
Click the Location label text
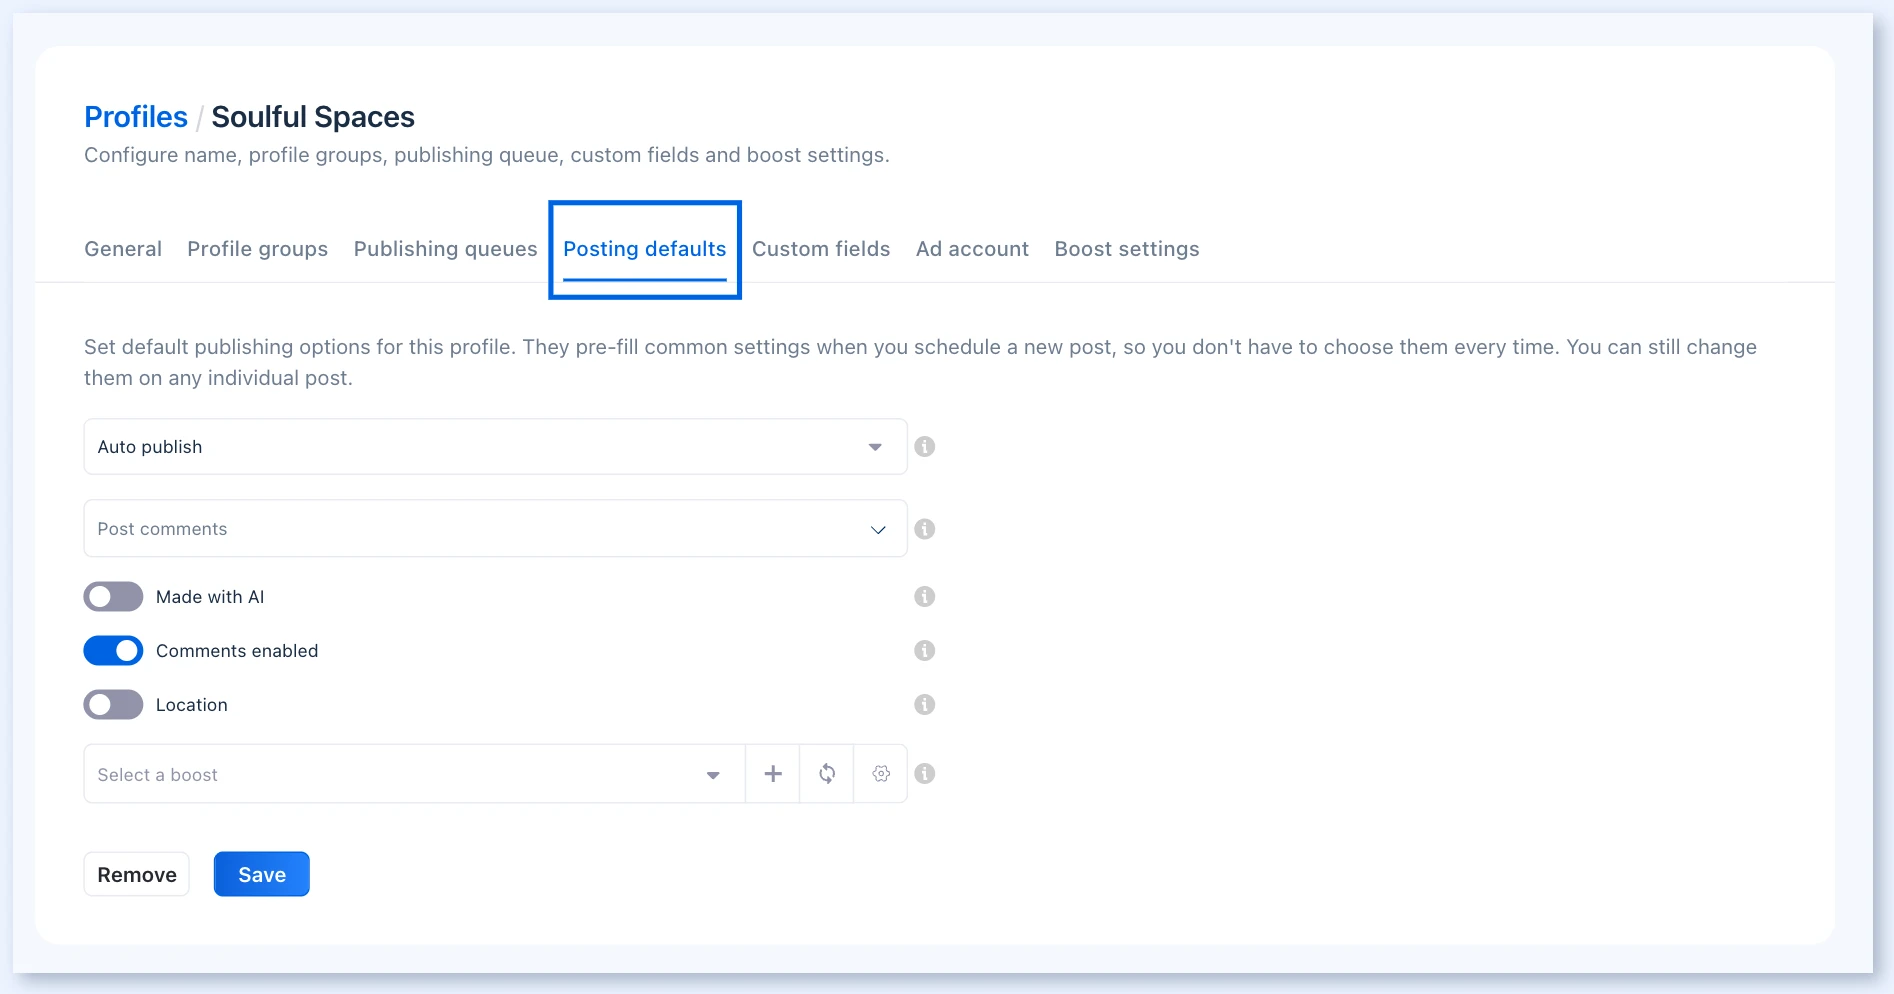tap(192, 705)
